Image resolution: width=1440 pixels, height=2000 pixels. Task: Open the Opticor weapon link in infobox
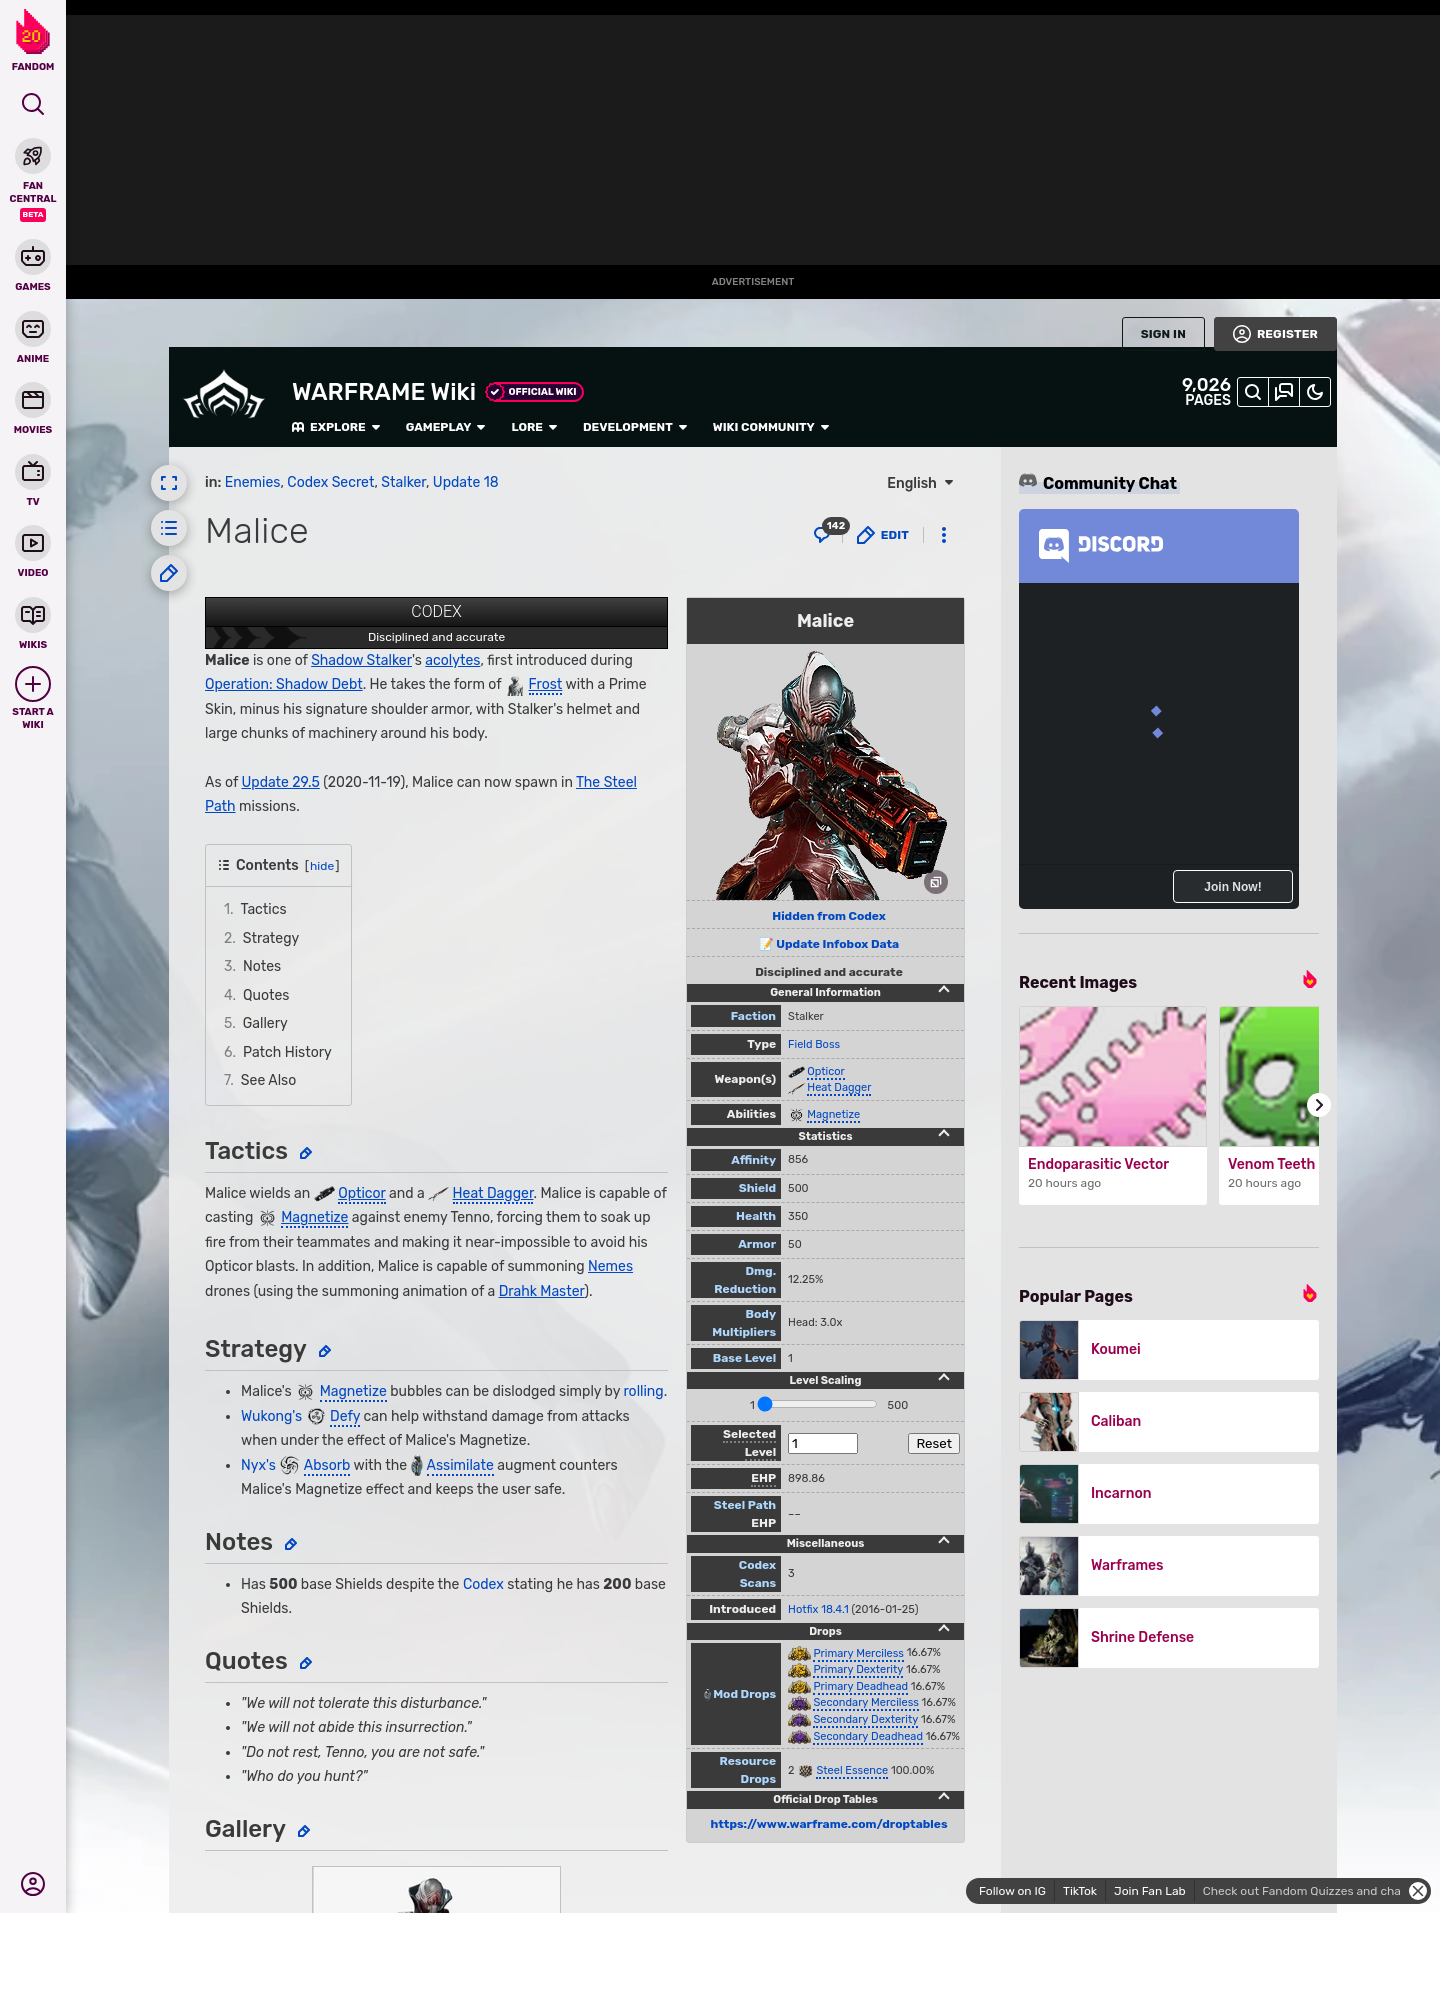826,1072
